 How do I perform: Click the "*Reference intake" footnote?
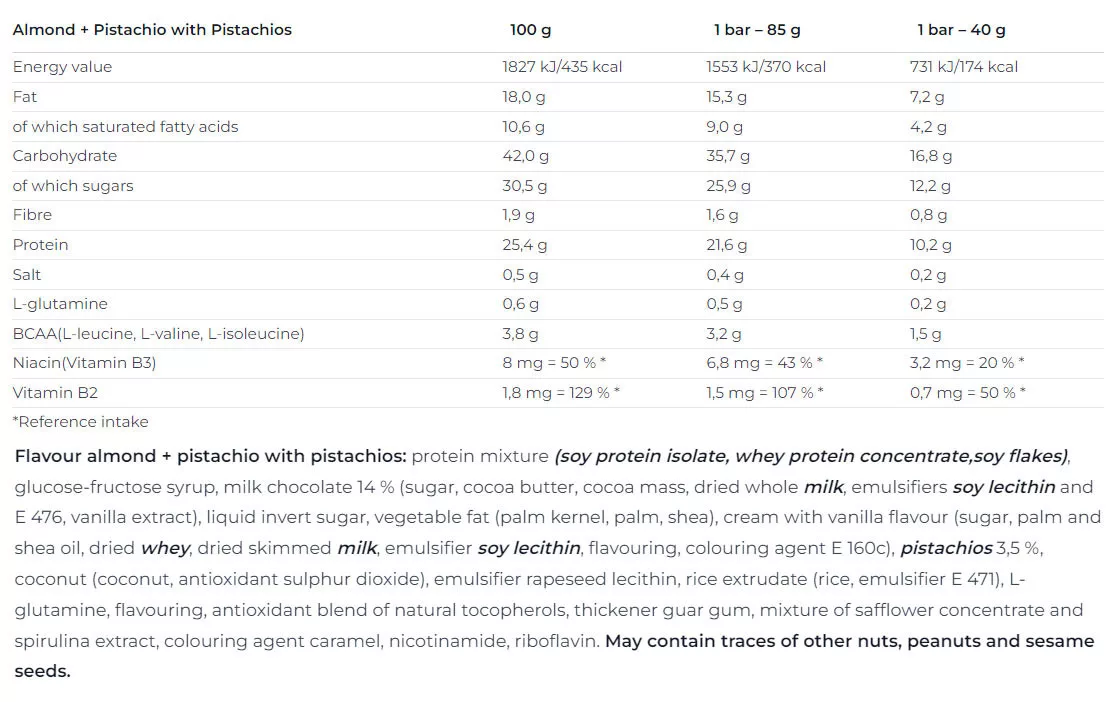point(80,422)
